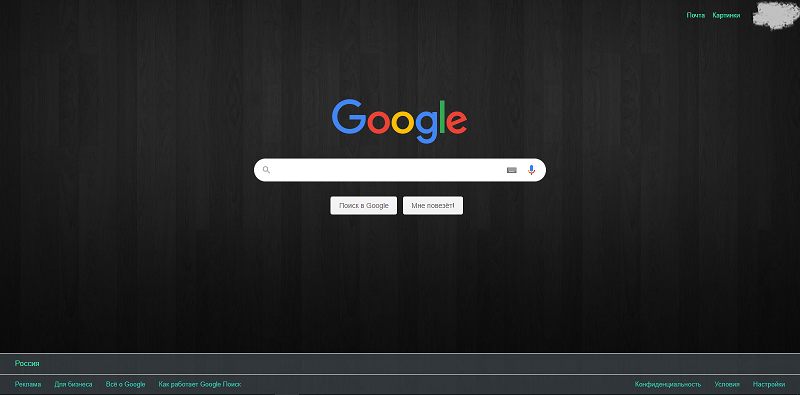This screenshot has width=800, height=395.
Task: Click the magnifier icon in search box
Action: pyautogui.click(x=266, y=170)
